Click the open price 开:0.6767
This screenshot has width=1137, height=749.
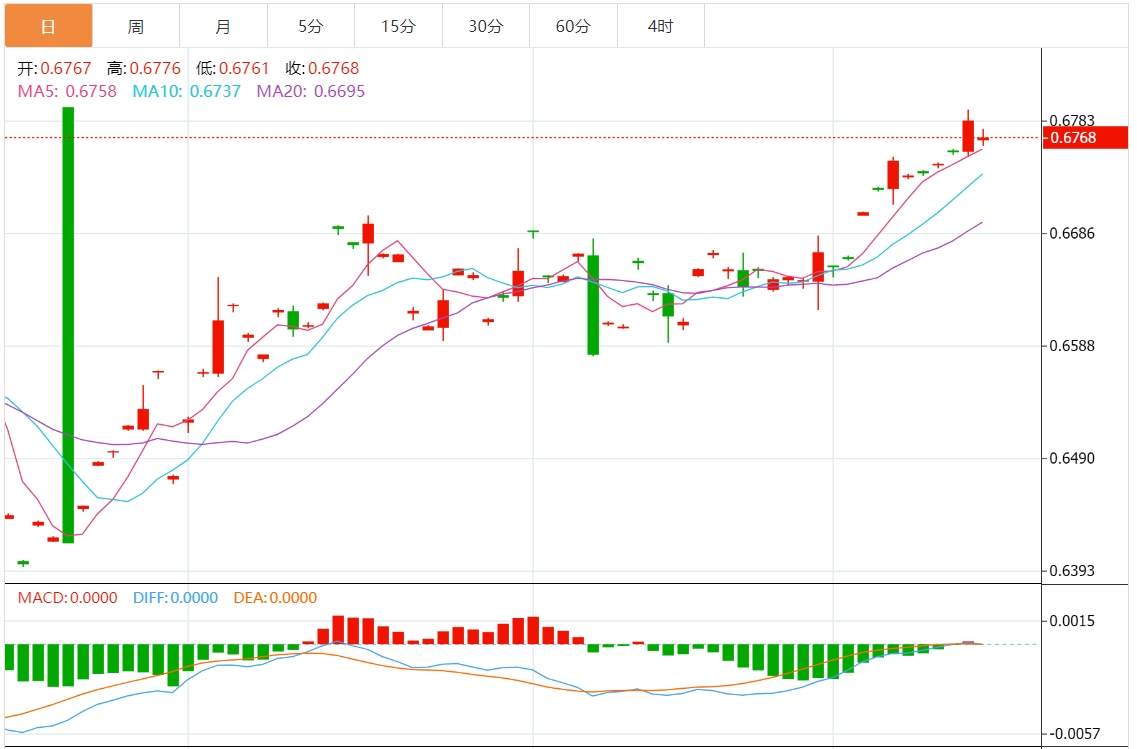(x=54, y=68)
